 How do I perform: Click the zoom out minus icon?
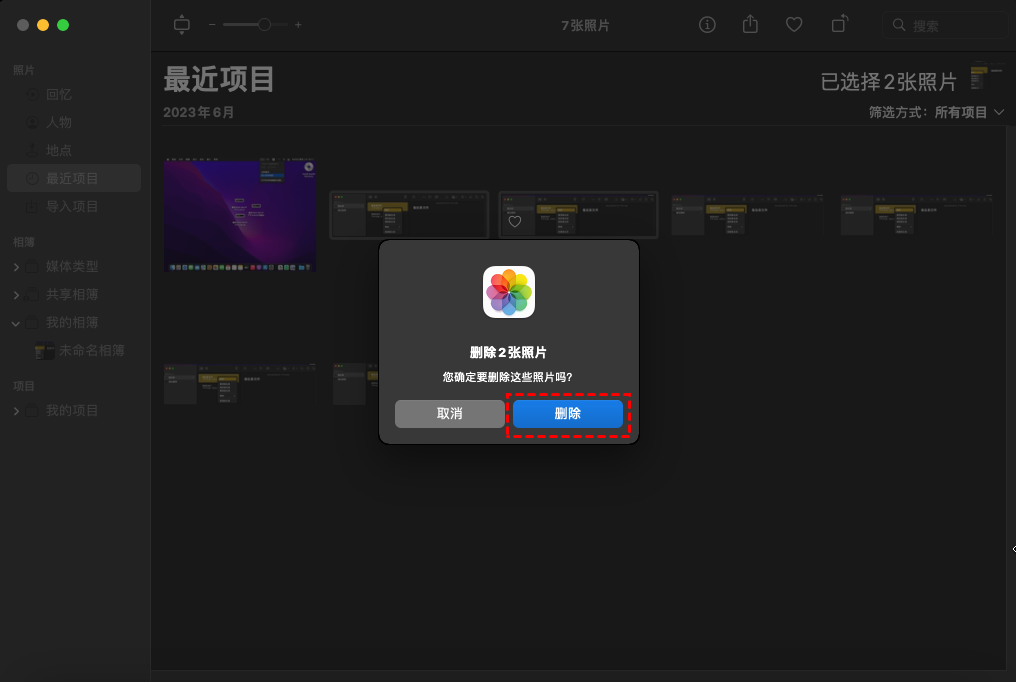(212, 25)
